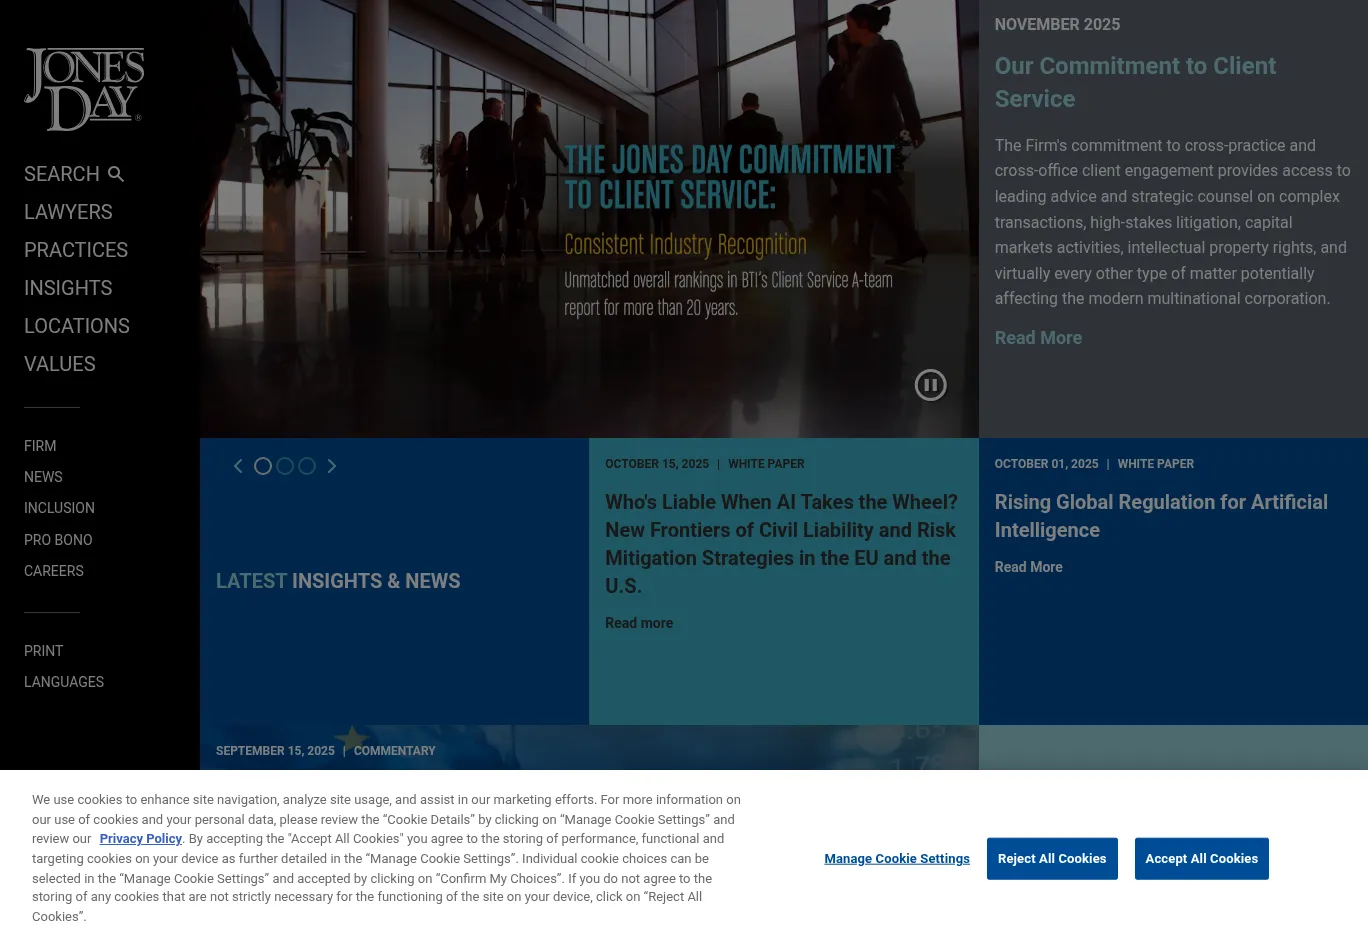Screen dimensions: 1368x950
Task: Open the Practices menu item
Action: coord(76,250)
